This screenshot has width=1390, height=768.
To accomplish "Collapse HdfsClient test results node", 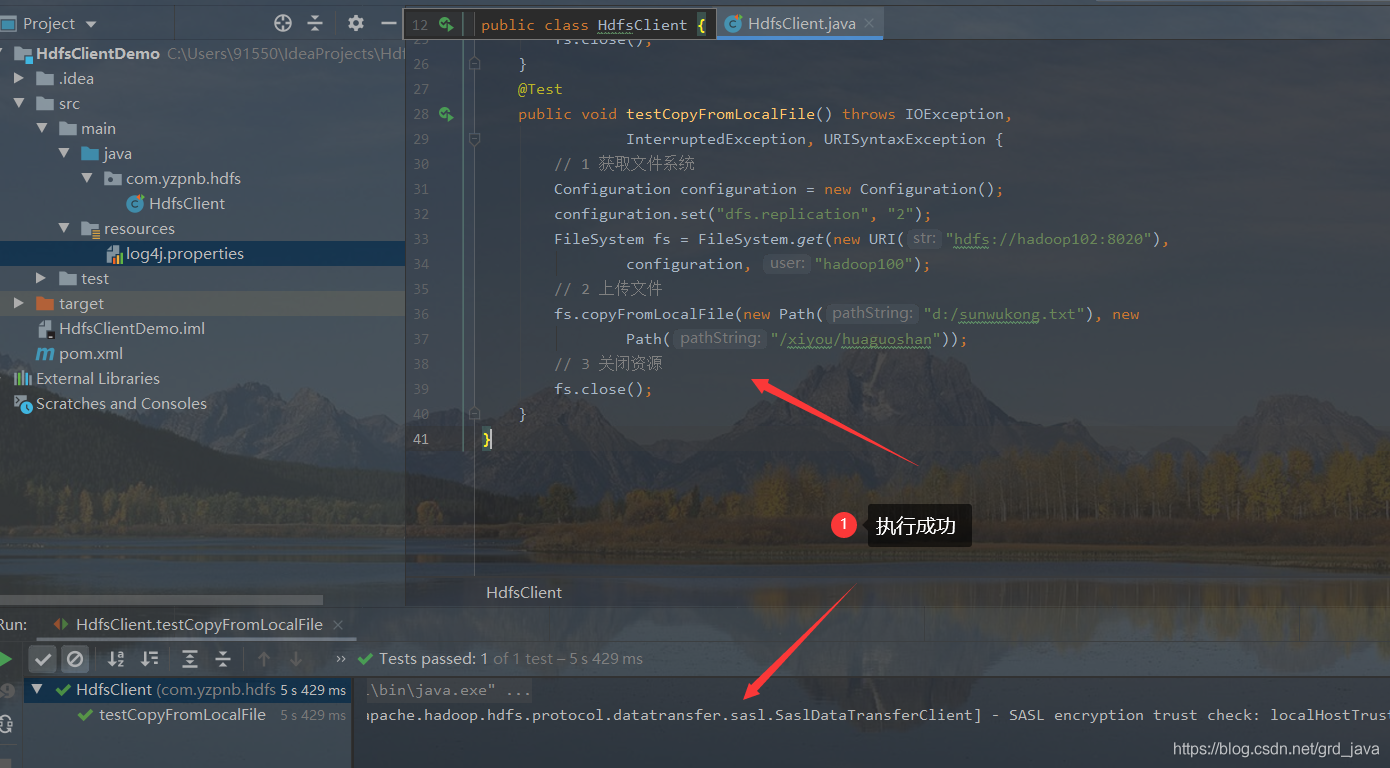I will point(38,689).
